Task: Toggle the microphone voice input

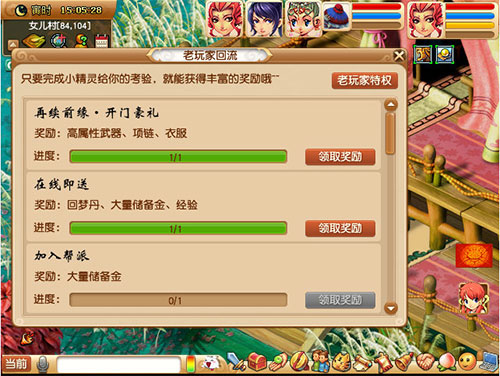Action: (x=42, y=364)
